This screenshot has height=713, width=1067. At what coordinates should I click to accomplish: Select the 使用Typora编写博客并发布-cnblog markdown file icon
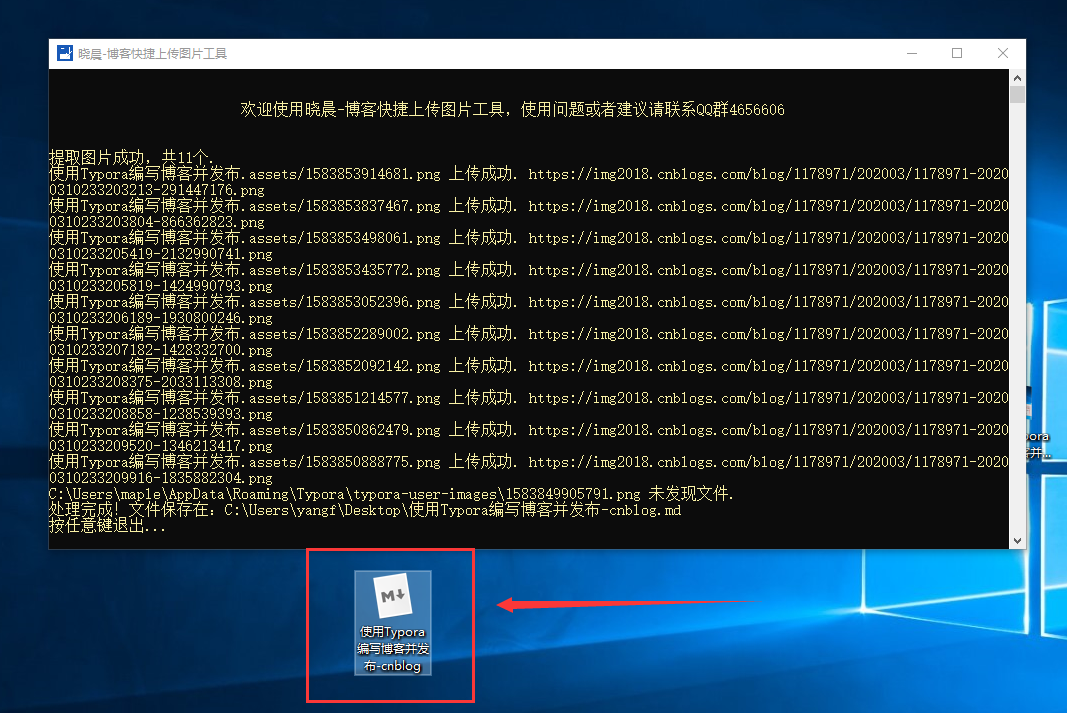(x=393, y=623)
